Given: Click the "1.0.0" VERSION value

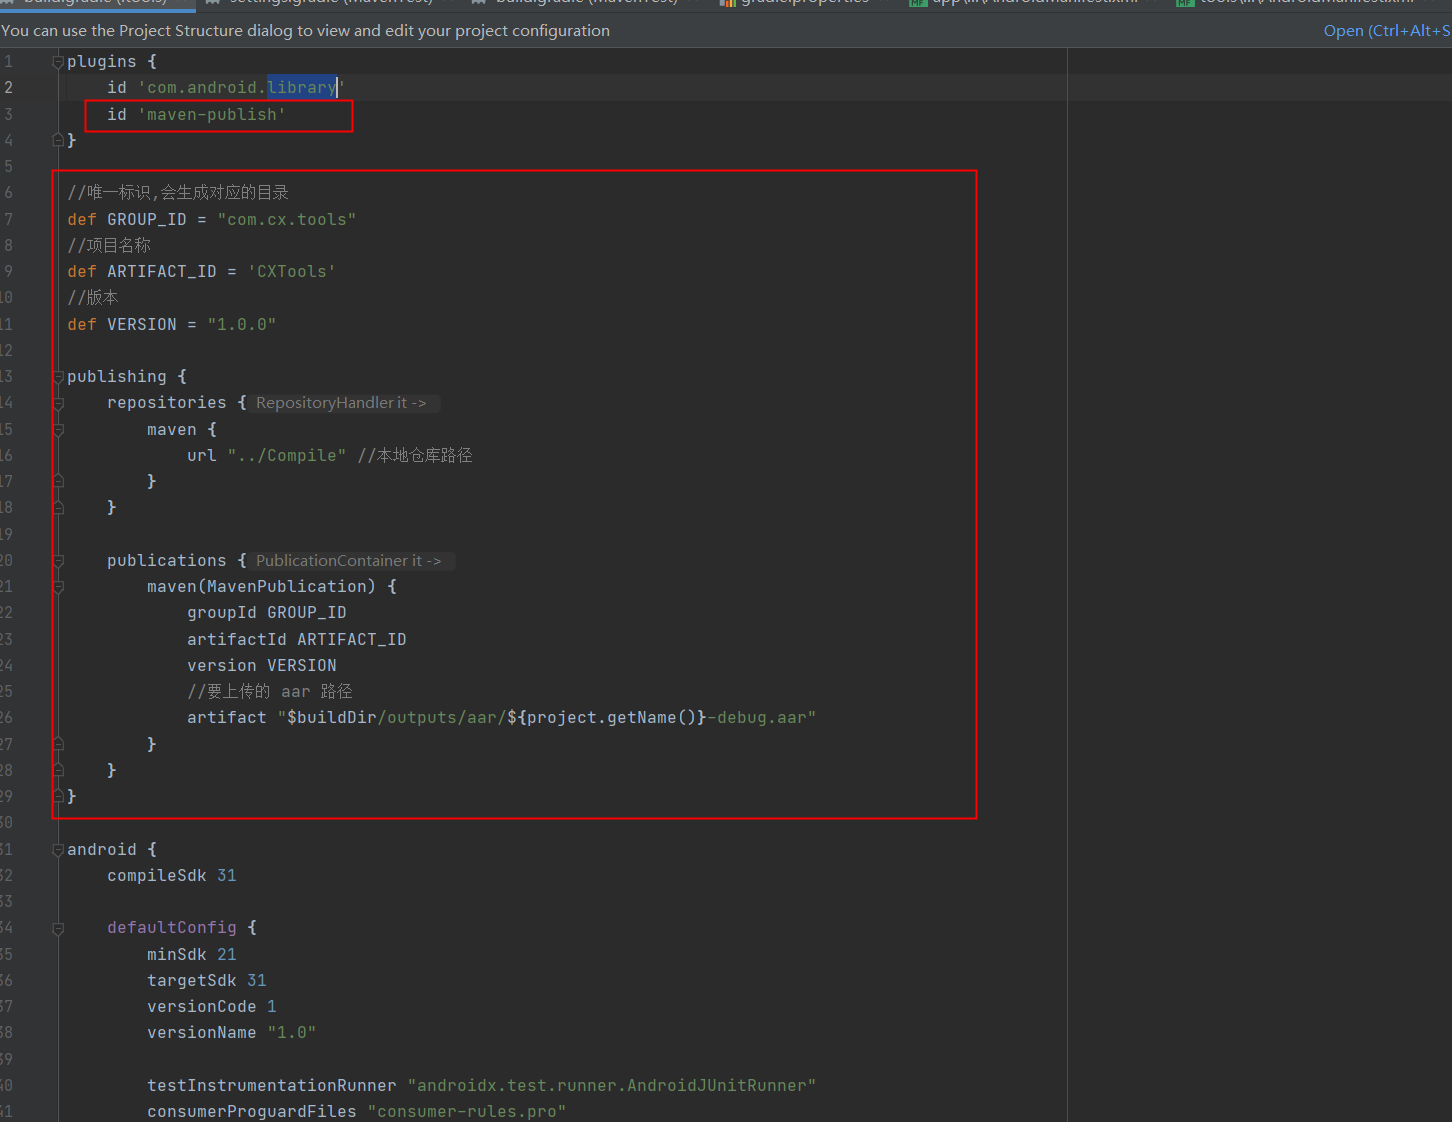Looking at the screenshot, I should coord(242,325).
